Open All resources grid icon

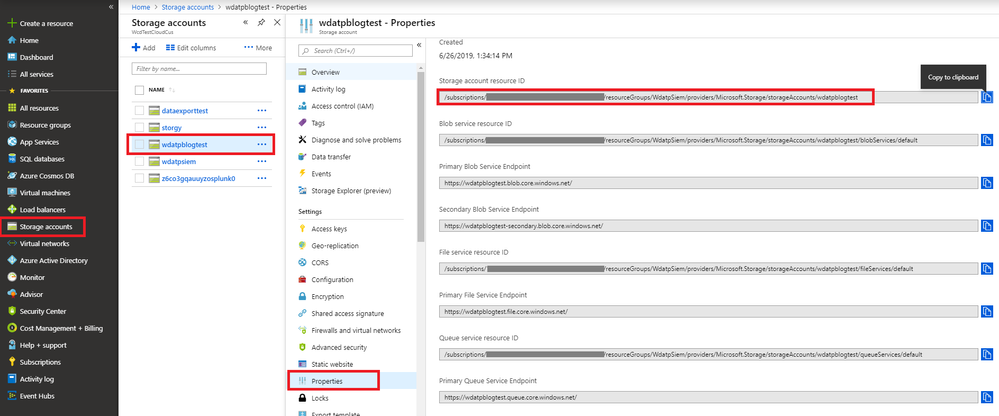(x=11, y=108)
